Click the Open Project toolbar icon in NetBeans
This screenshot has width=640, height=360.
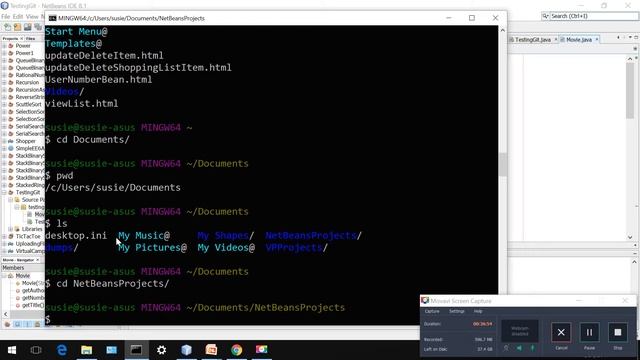pyautogui.click(x=27, y=27)
